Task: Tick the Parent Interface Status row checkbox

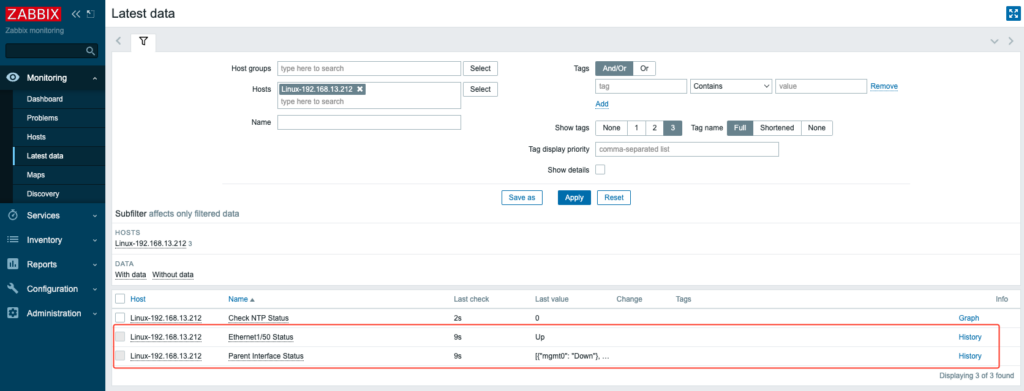Action: tap(120, 356)
